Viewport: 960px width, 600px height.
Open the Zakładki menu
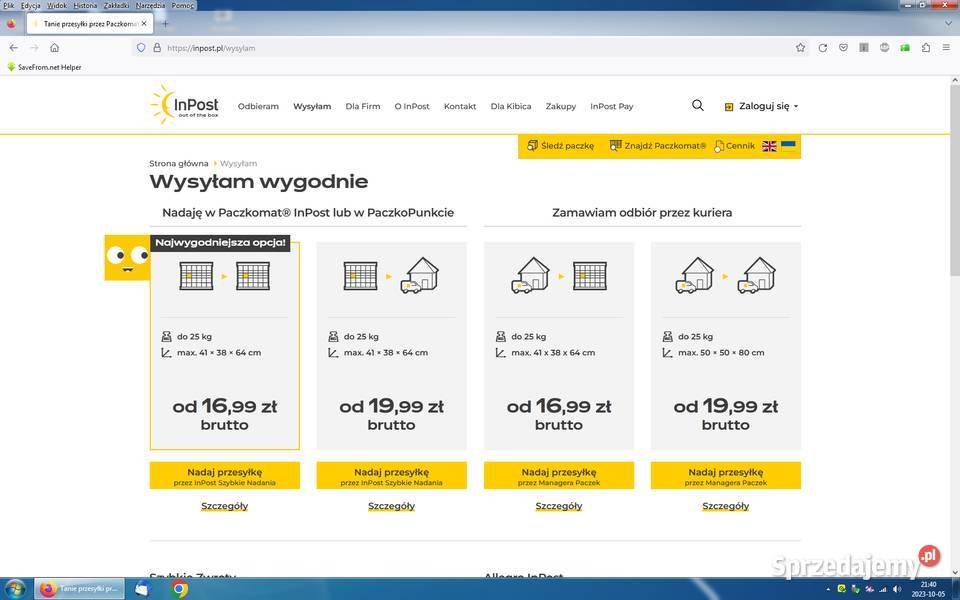tap(116, 5)
